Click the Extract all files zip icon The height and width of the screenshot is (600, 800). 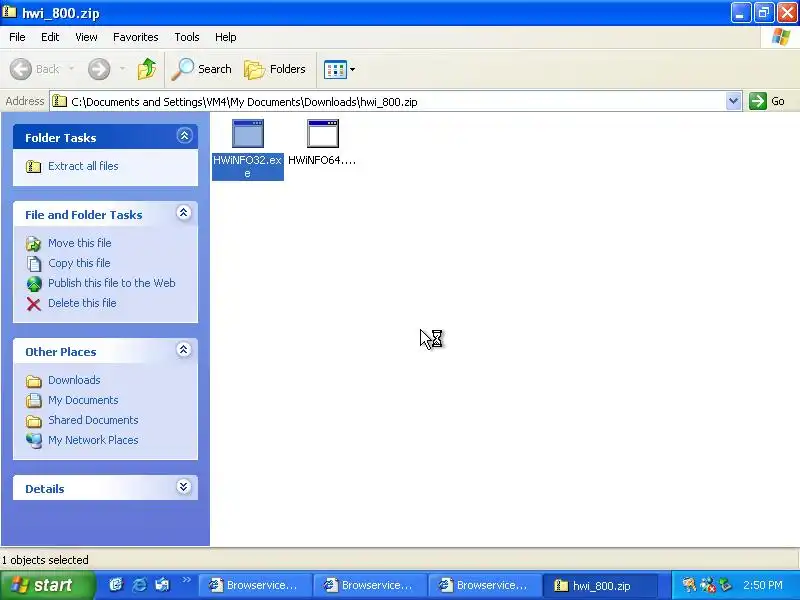34,166
